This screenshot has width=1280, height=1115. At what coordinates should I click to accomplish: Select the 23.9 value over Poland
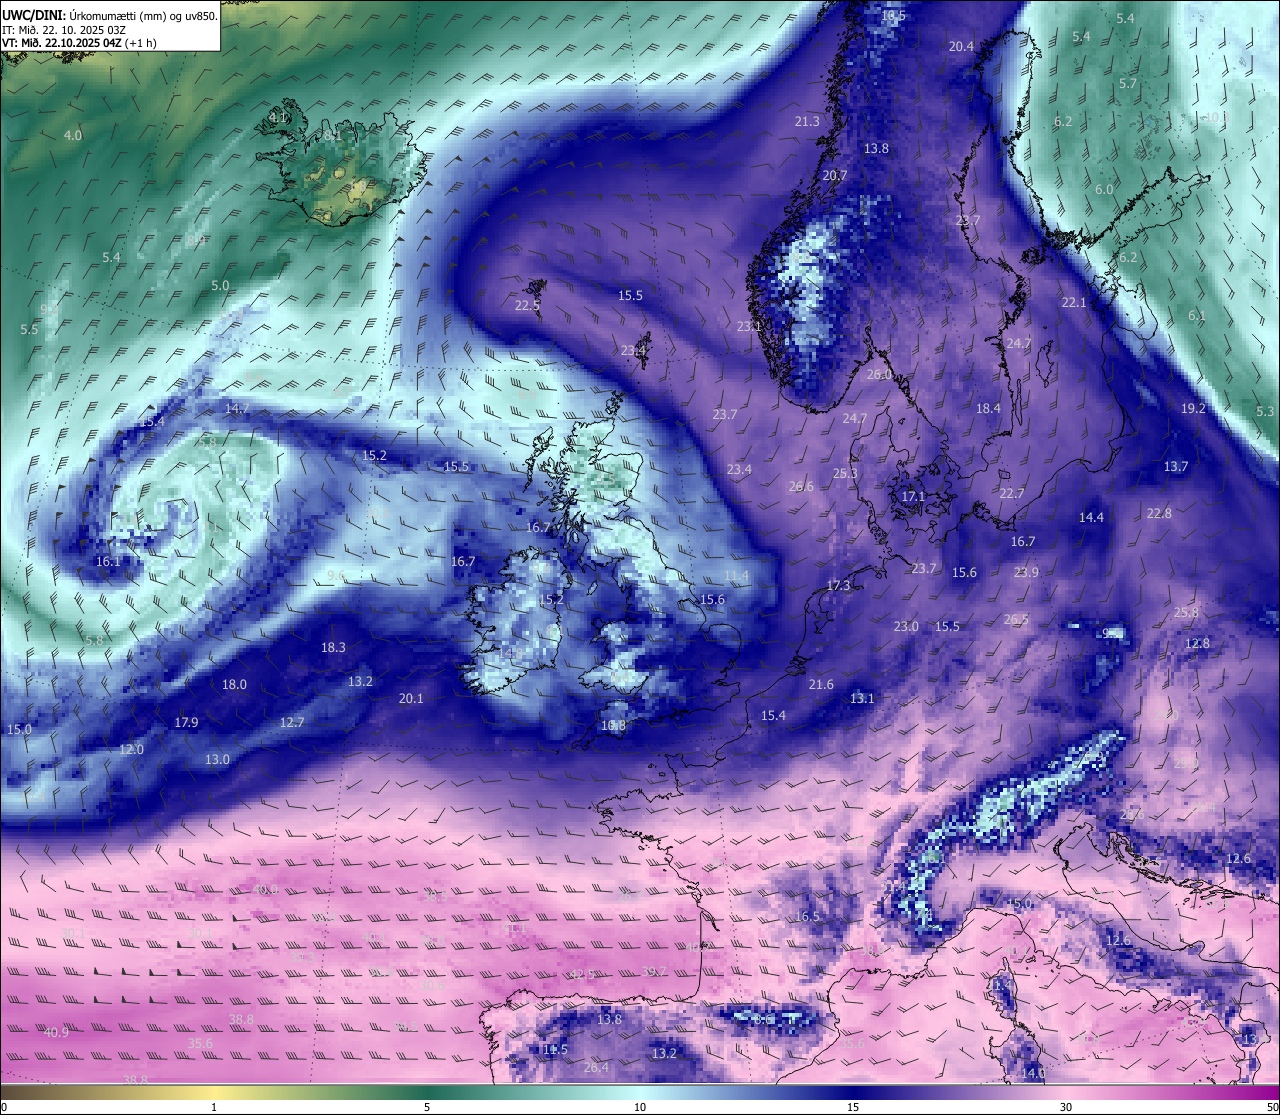pos(1026,572)
